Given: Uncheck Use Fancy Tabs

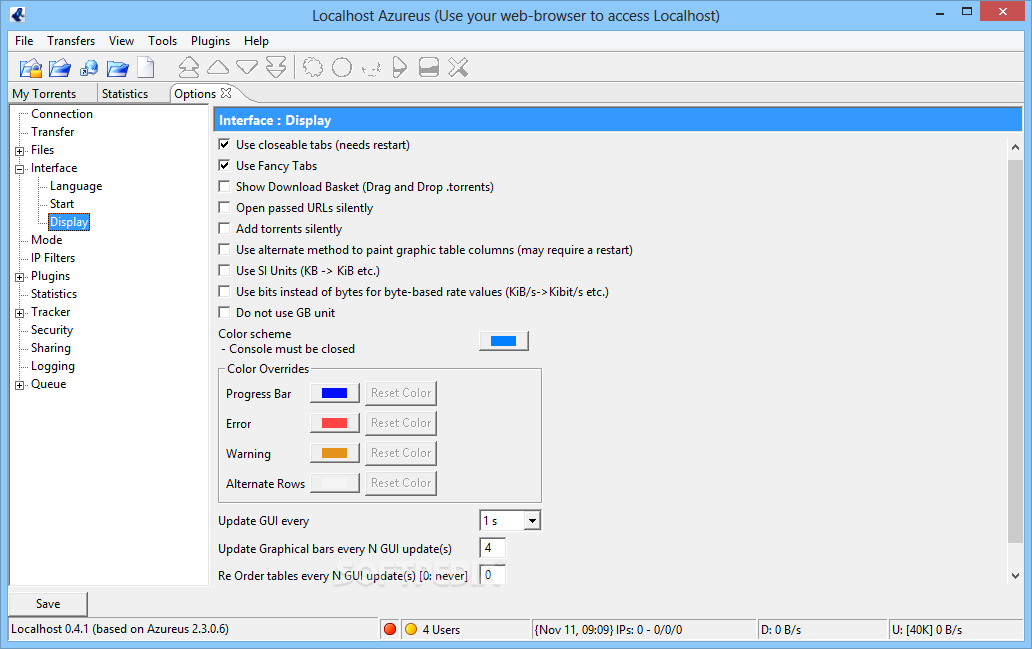Looking at the screenshot, I should coord(224,165).
